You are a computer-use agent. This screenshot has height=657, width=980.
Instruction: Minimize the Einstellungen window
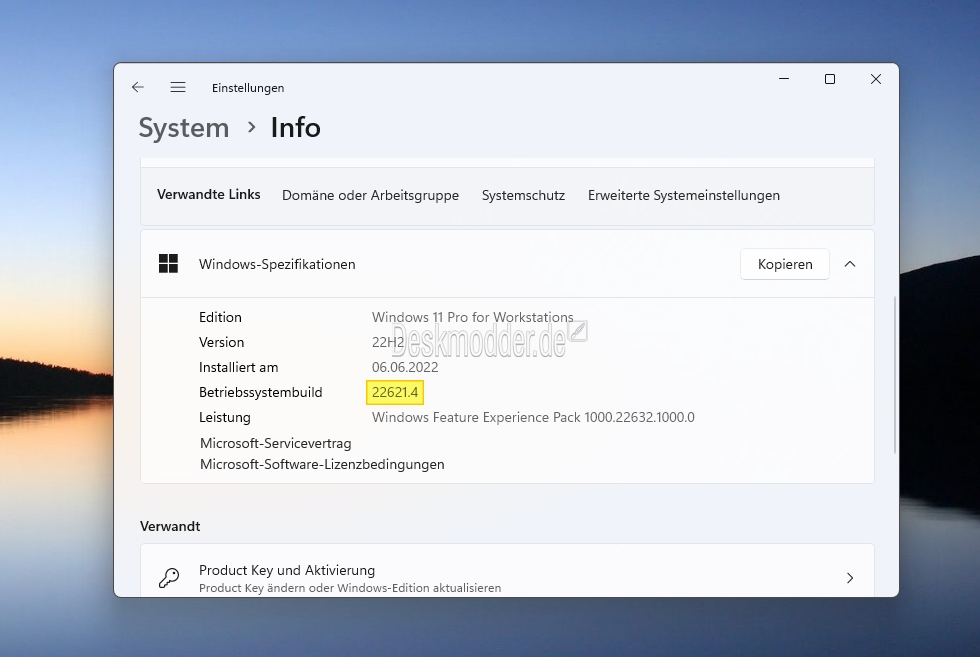point(784,79)
